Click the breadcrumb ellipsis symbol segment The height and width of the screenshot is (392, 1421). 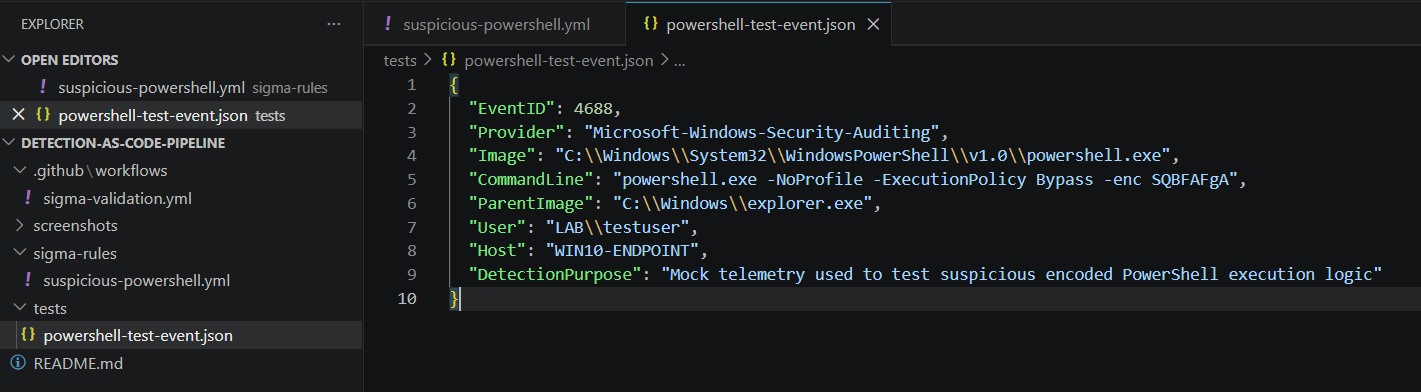pos(680,61)
